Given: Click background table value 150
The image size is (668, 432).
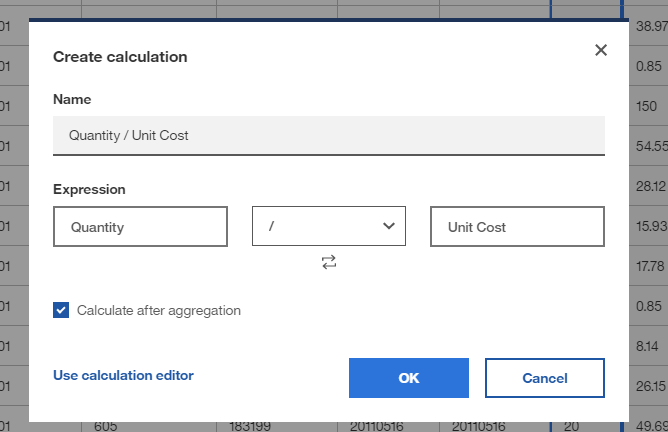Looking at the screenshot, I should pyautogui.click(x=646, y=106).
